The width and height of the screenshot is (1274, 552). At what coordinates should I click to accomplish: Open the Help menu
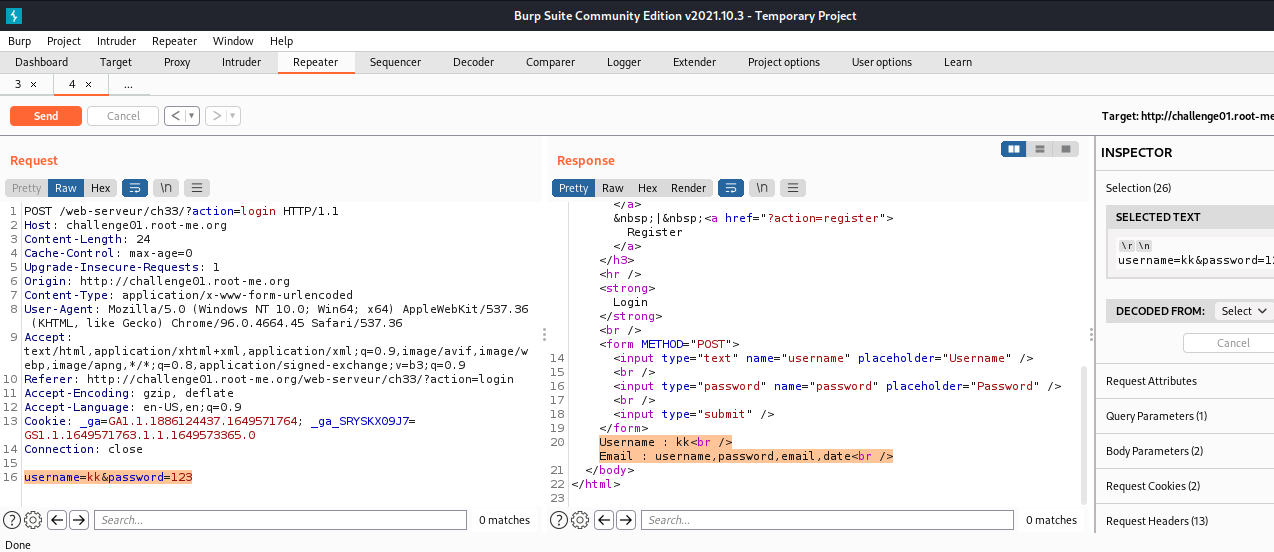(281, 41)
